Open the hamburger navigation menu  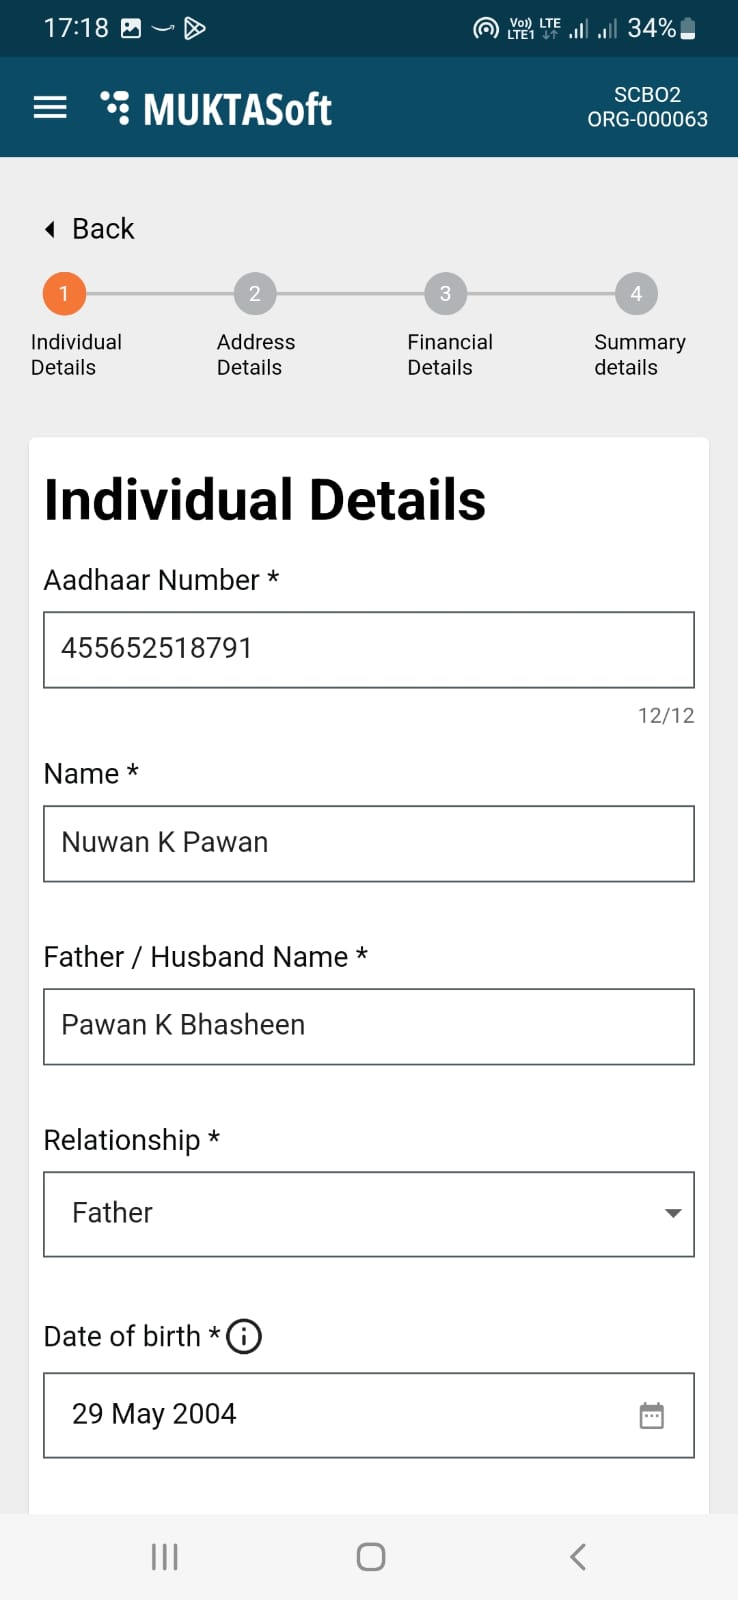click(x=50, y=108)
